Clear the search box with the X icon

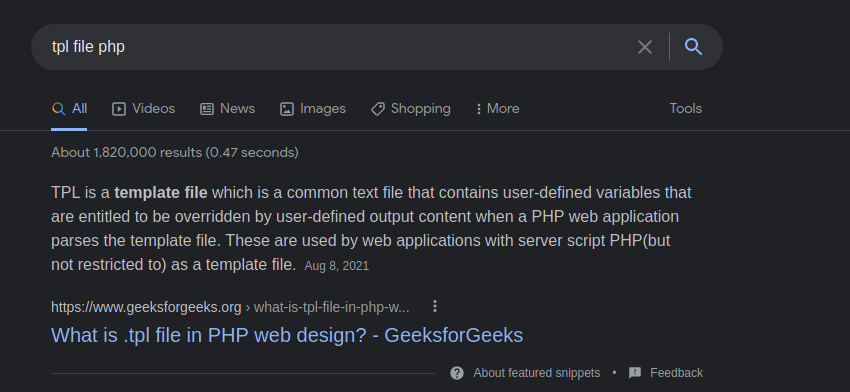click(645, 47)
